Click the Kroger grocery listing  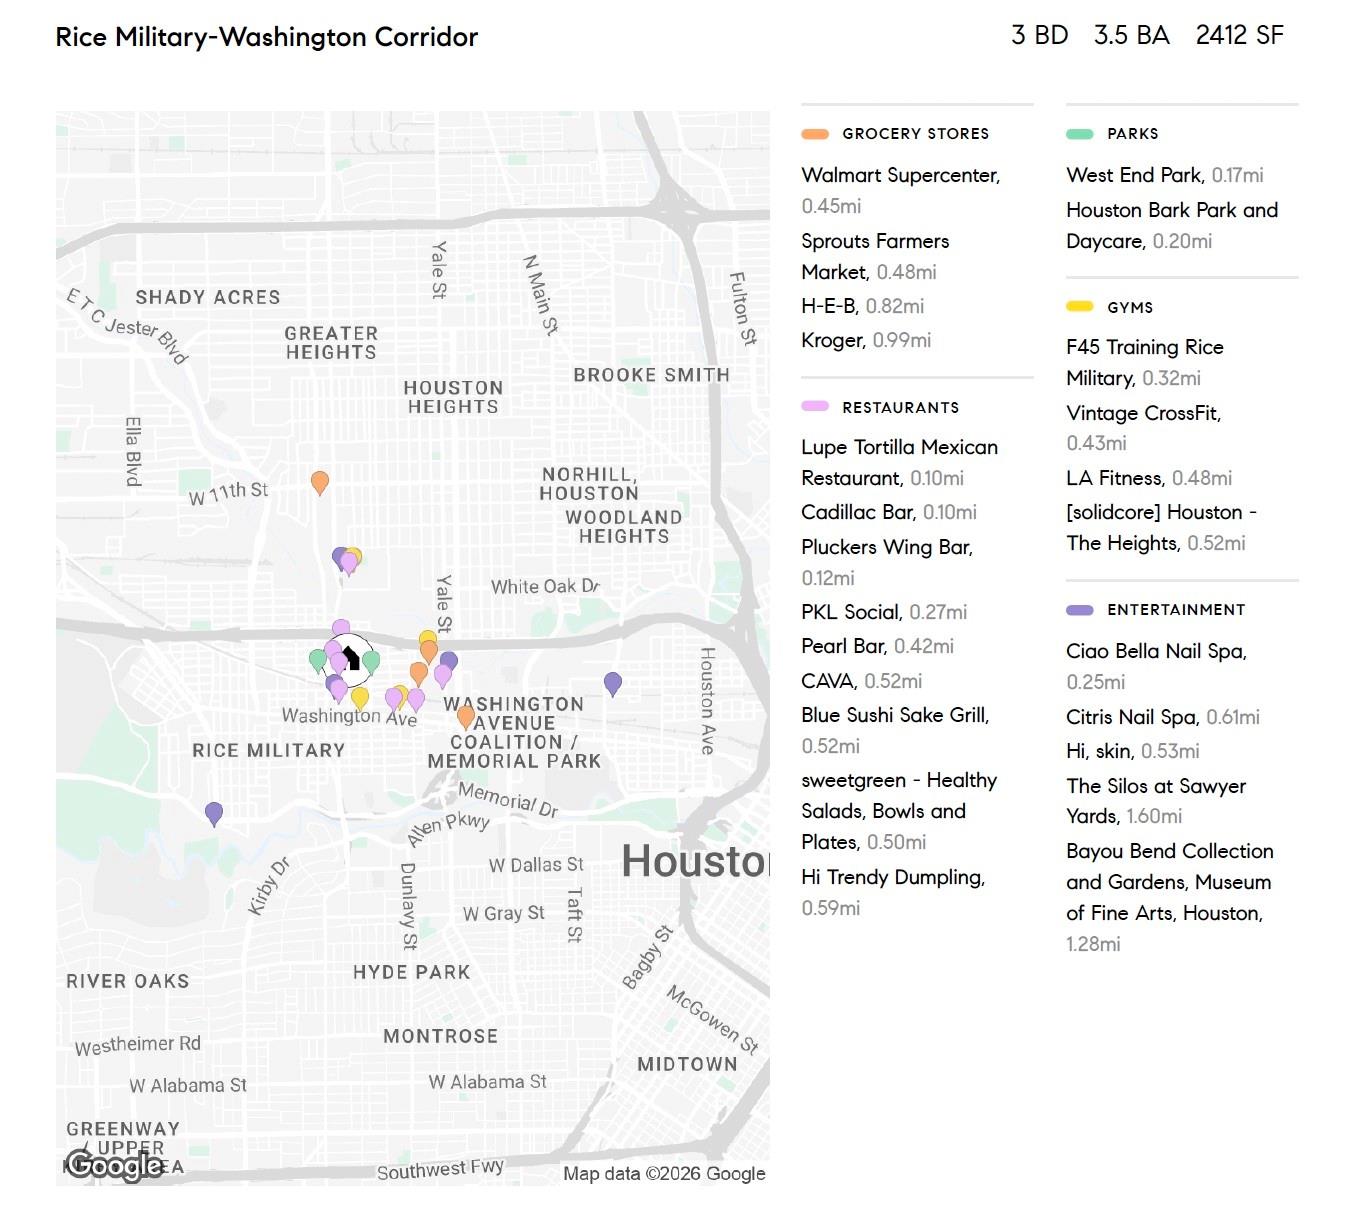[x=866, y=340]
